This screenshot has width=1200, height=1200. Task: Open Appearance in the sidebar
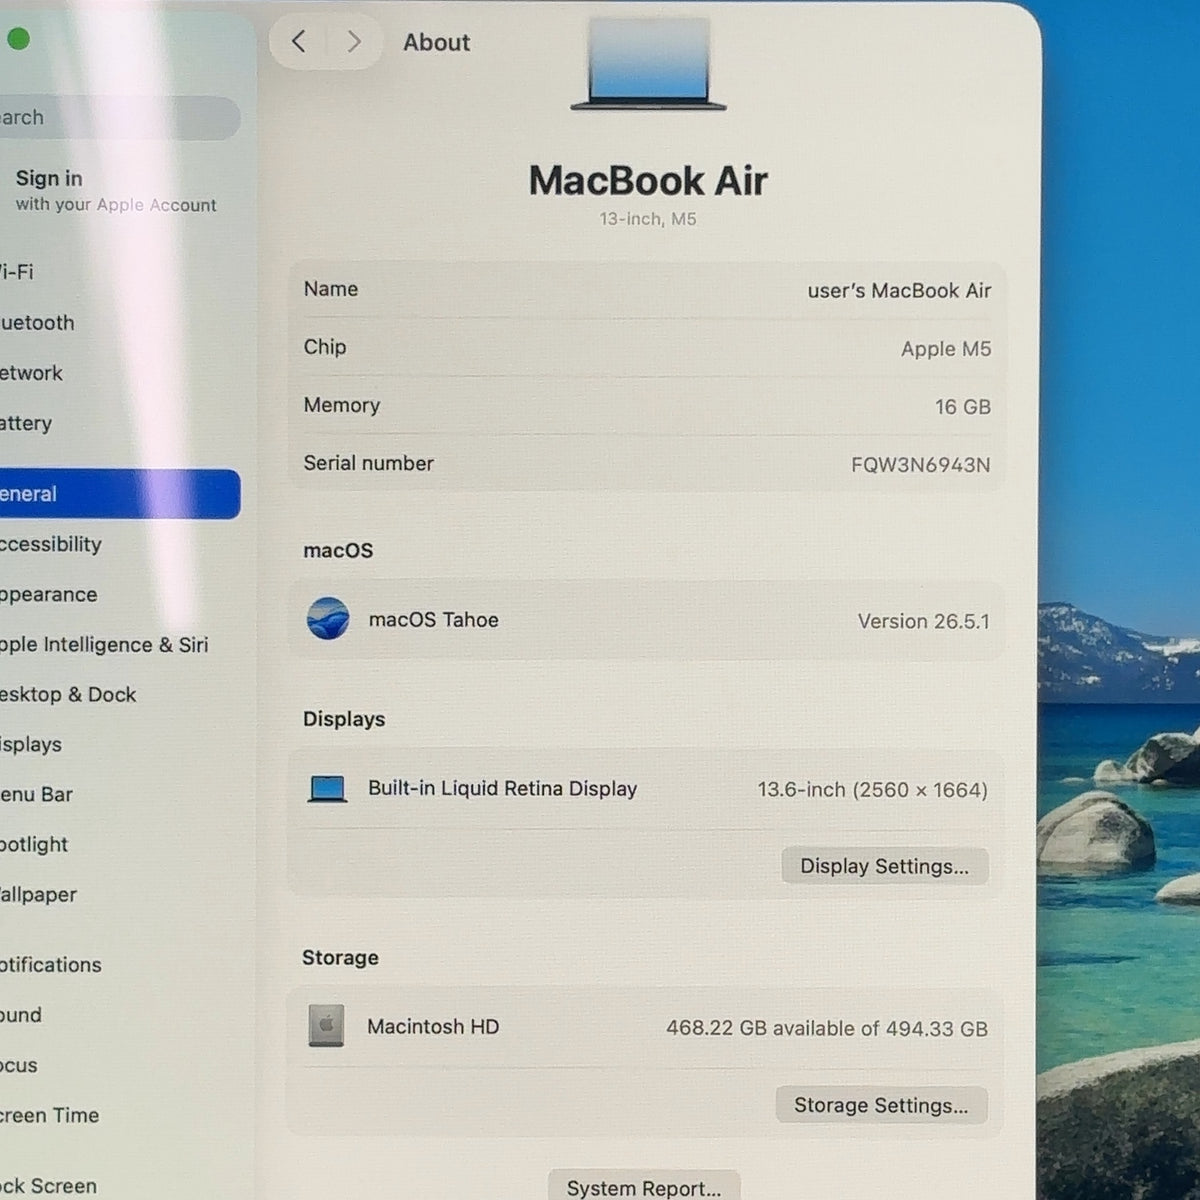tap(49, 595)
